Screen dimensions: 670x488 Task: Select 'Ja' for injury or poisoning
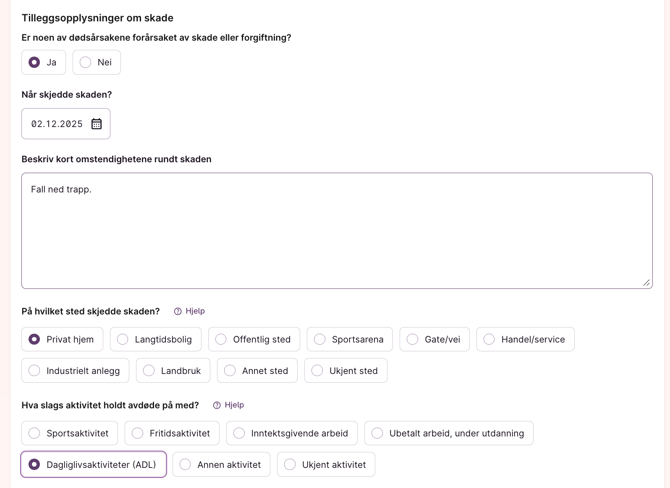[x=35, y=63]
